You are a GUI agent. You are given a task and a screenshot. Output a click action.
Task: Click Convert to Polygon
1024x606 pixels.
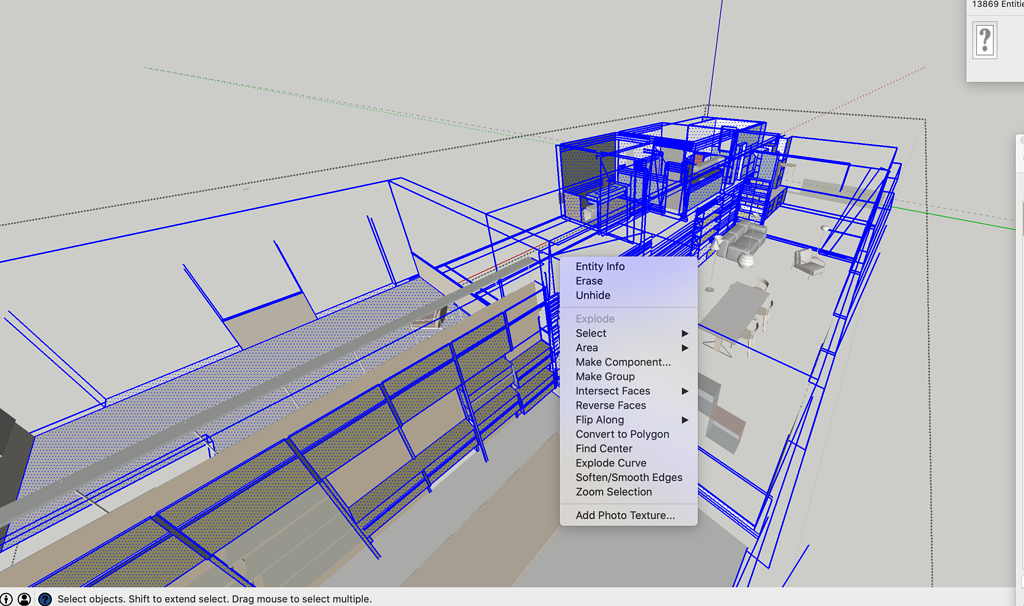pos(618,434)
